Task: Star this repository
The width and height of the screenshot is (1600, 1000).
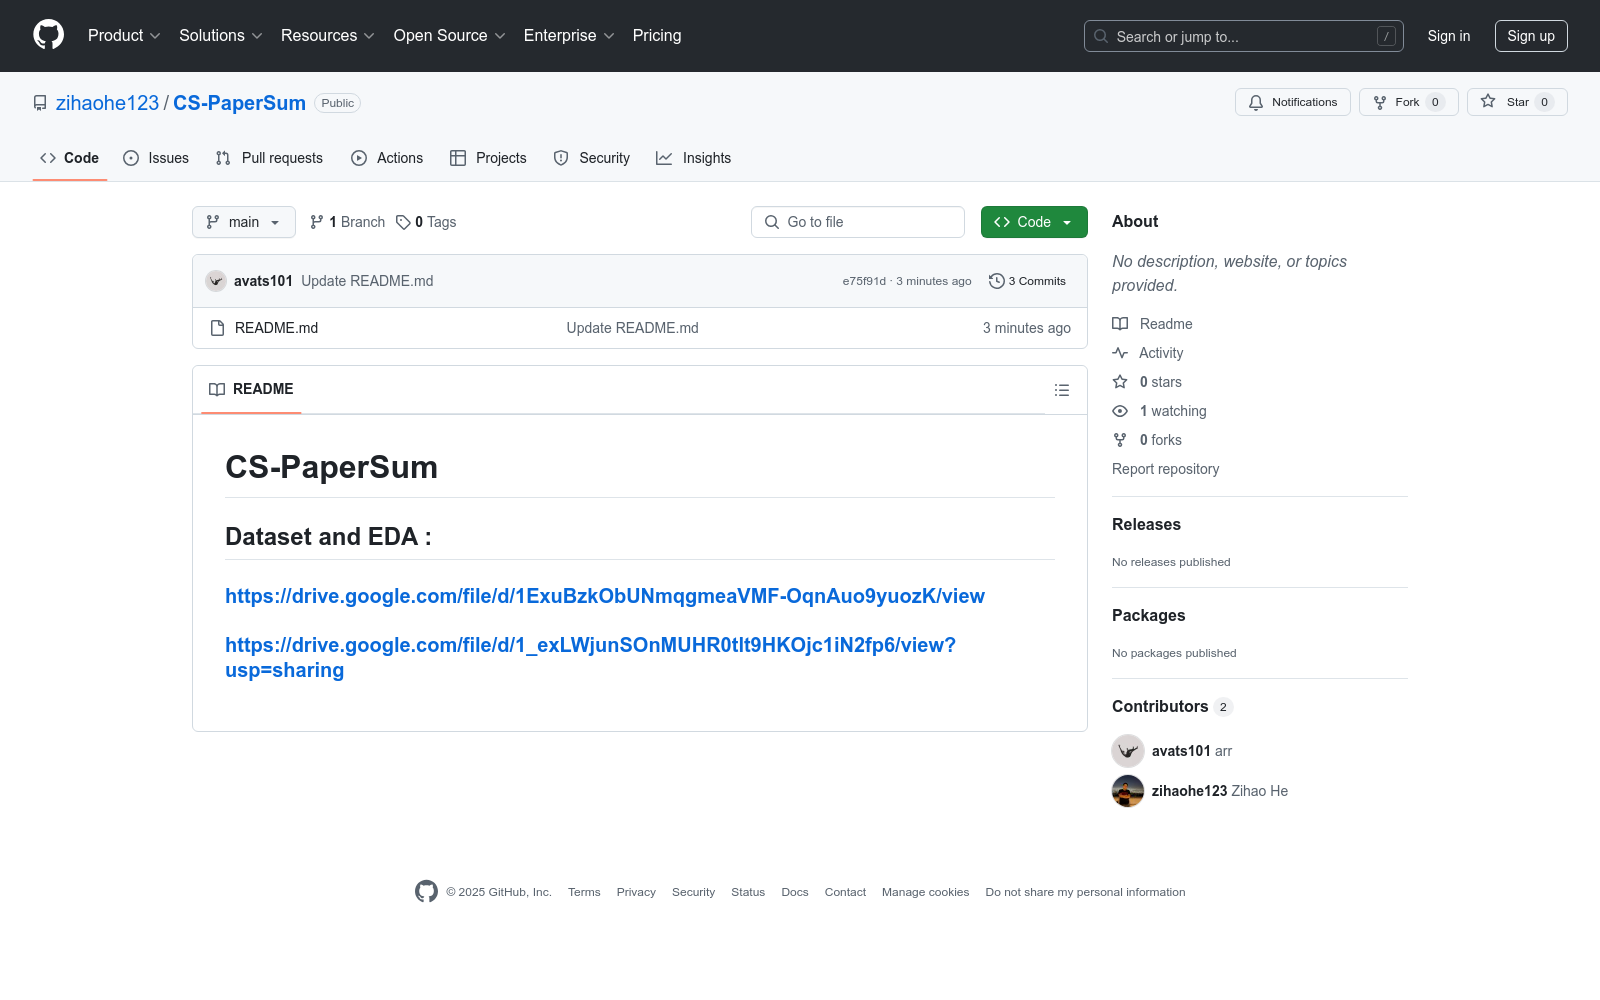Action: click(x=1517, y=102)
